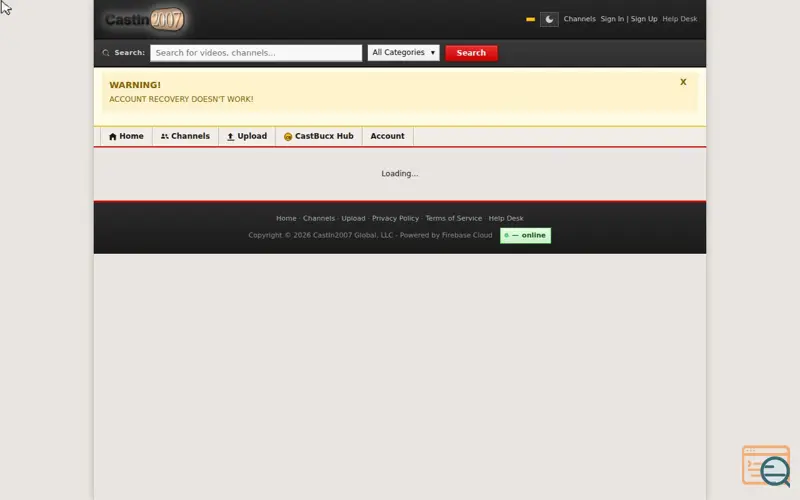800x500 pixels.
Task: Click the Loading... text
Action: (399, 173)
